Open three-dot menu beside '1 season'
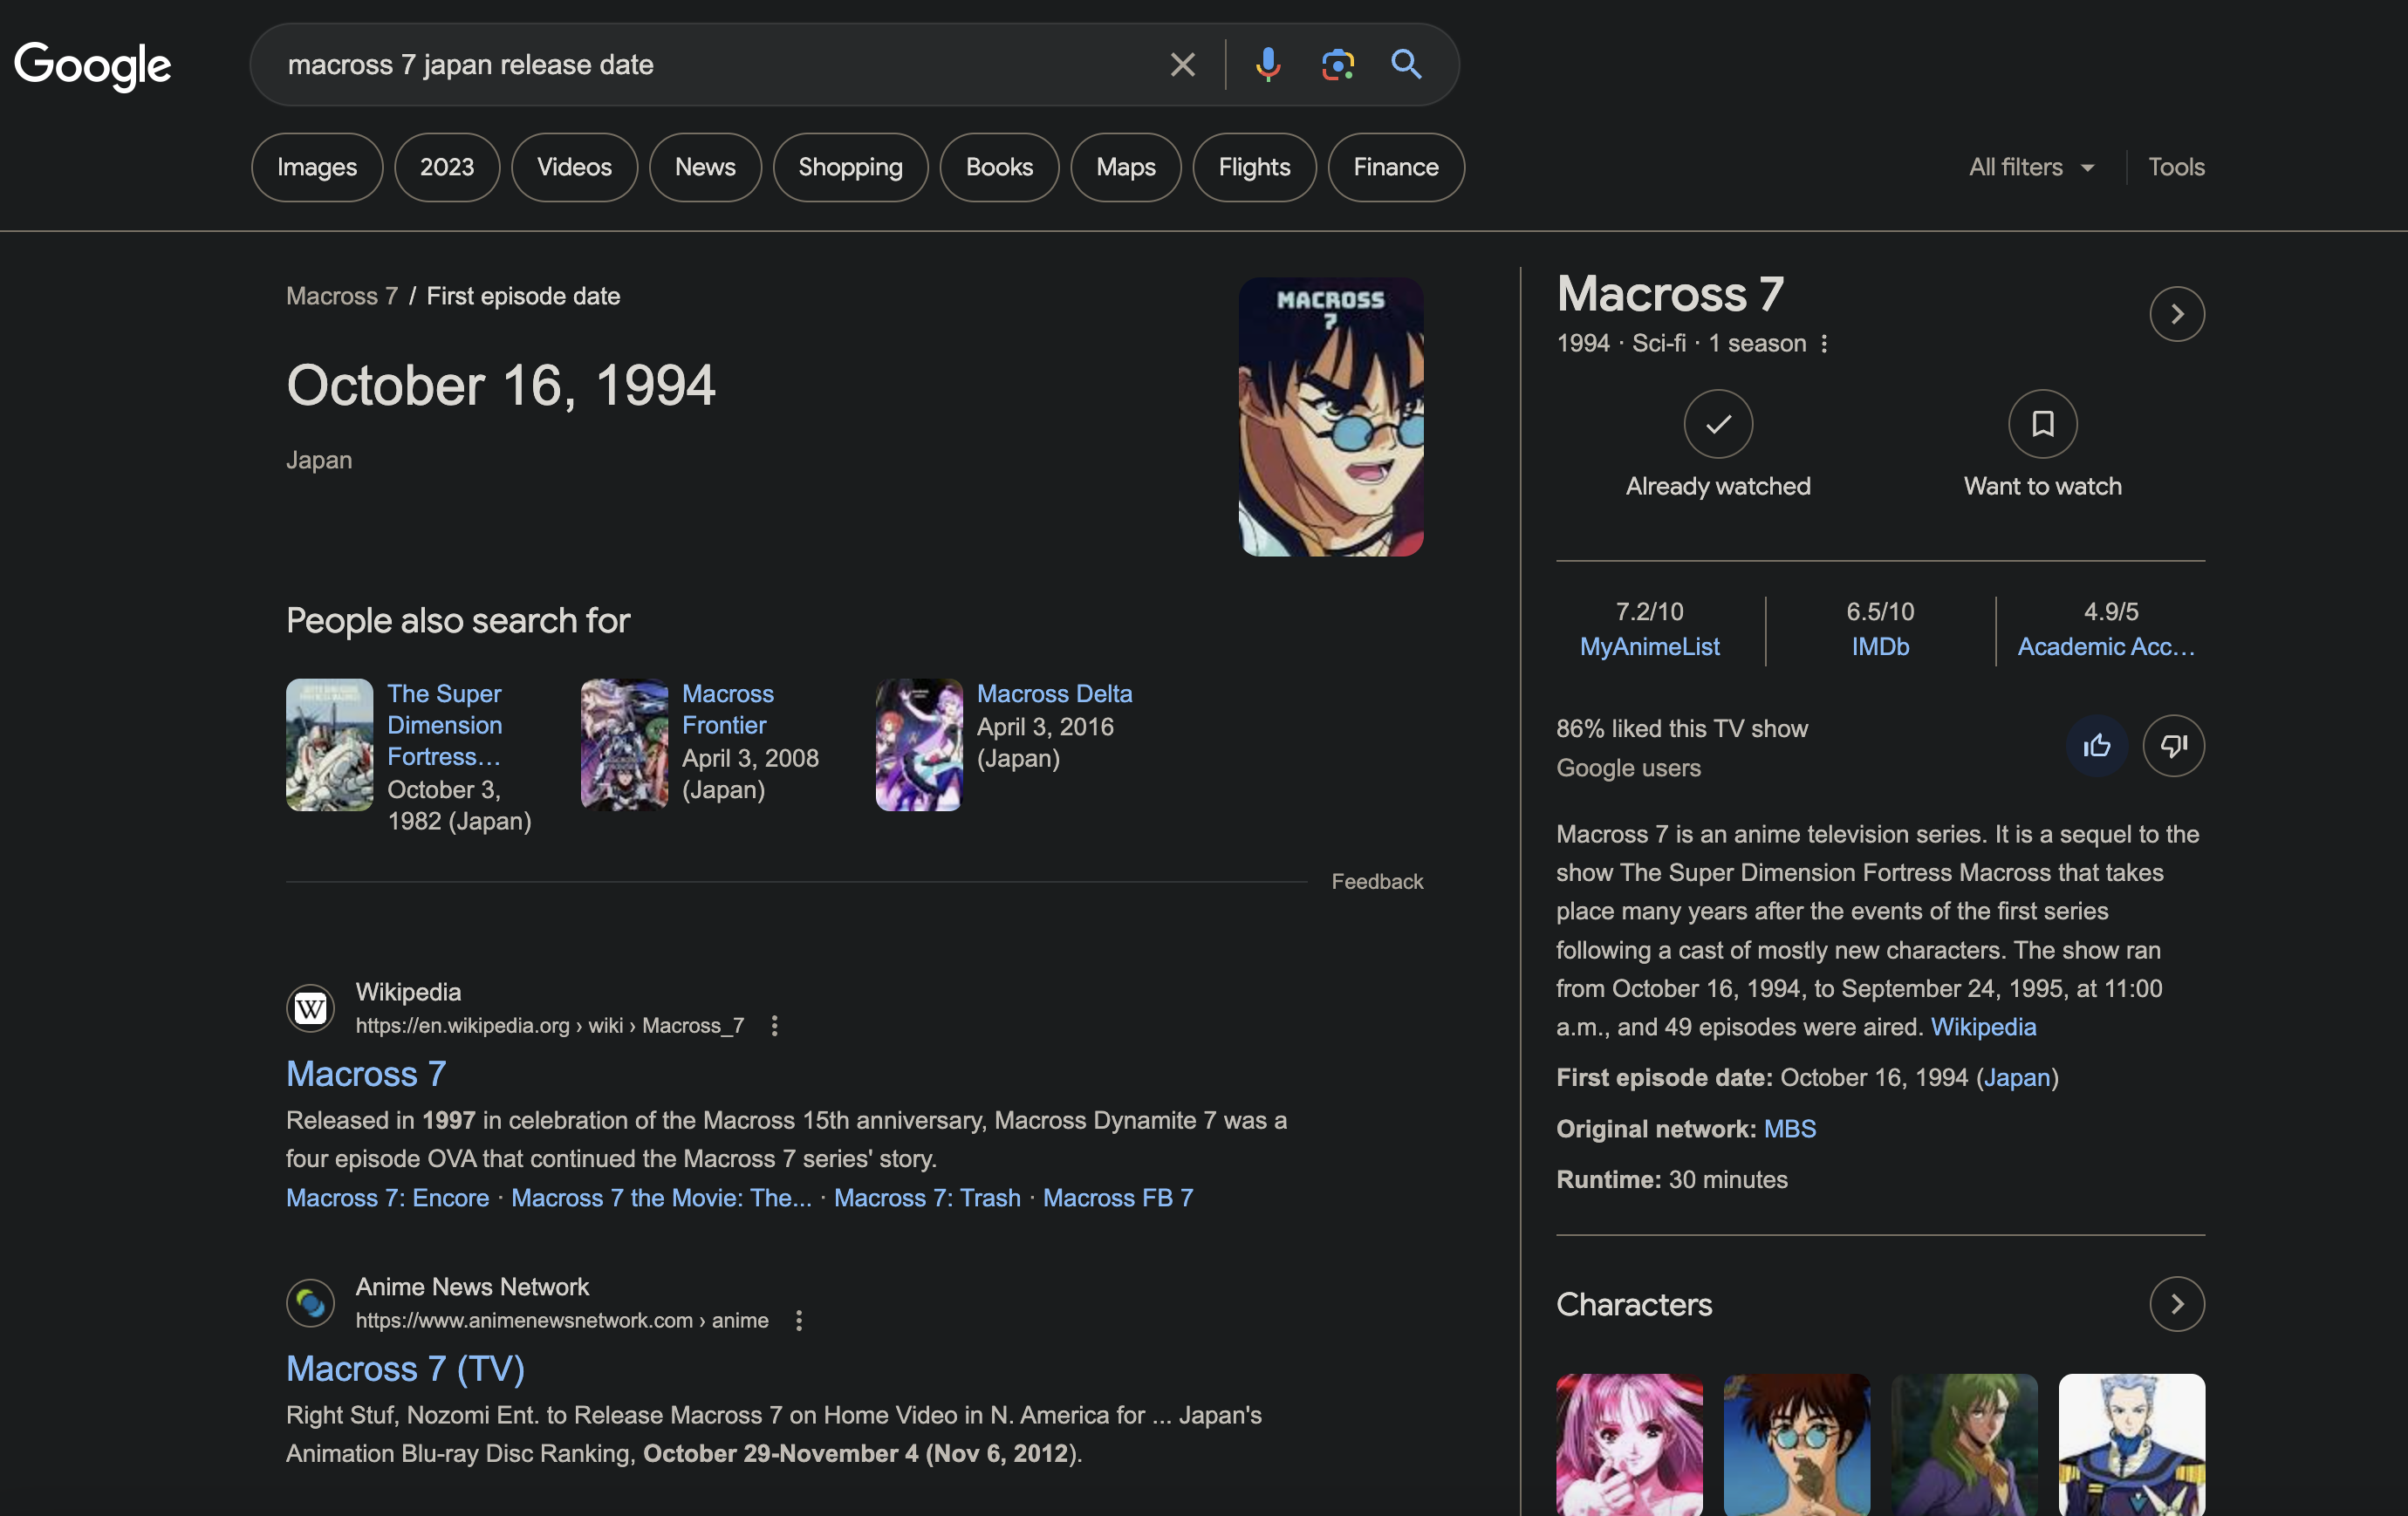The width and height of the screenshot is (2408, 1516). pos(1824,343)
